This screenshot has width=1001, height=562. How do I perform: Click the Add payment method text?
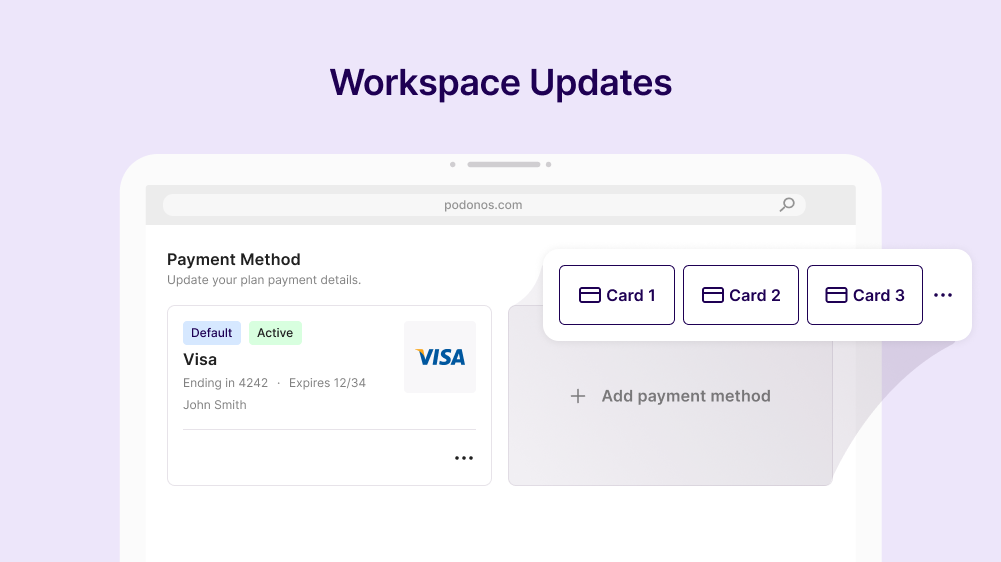click(686, 396)
